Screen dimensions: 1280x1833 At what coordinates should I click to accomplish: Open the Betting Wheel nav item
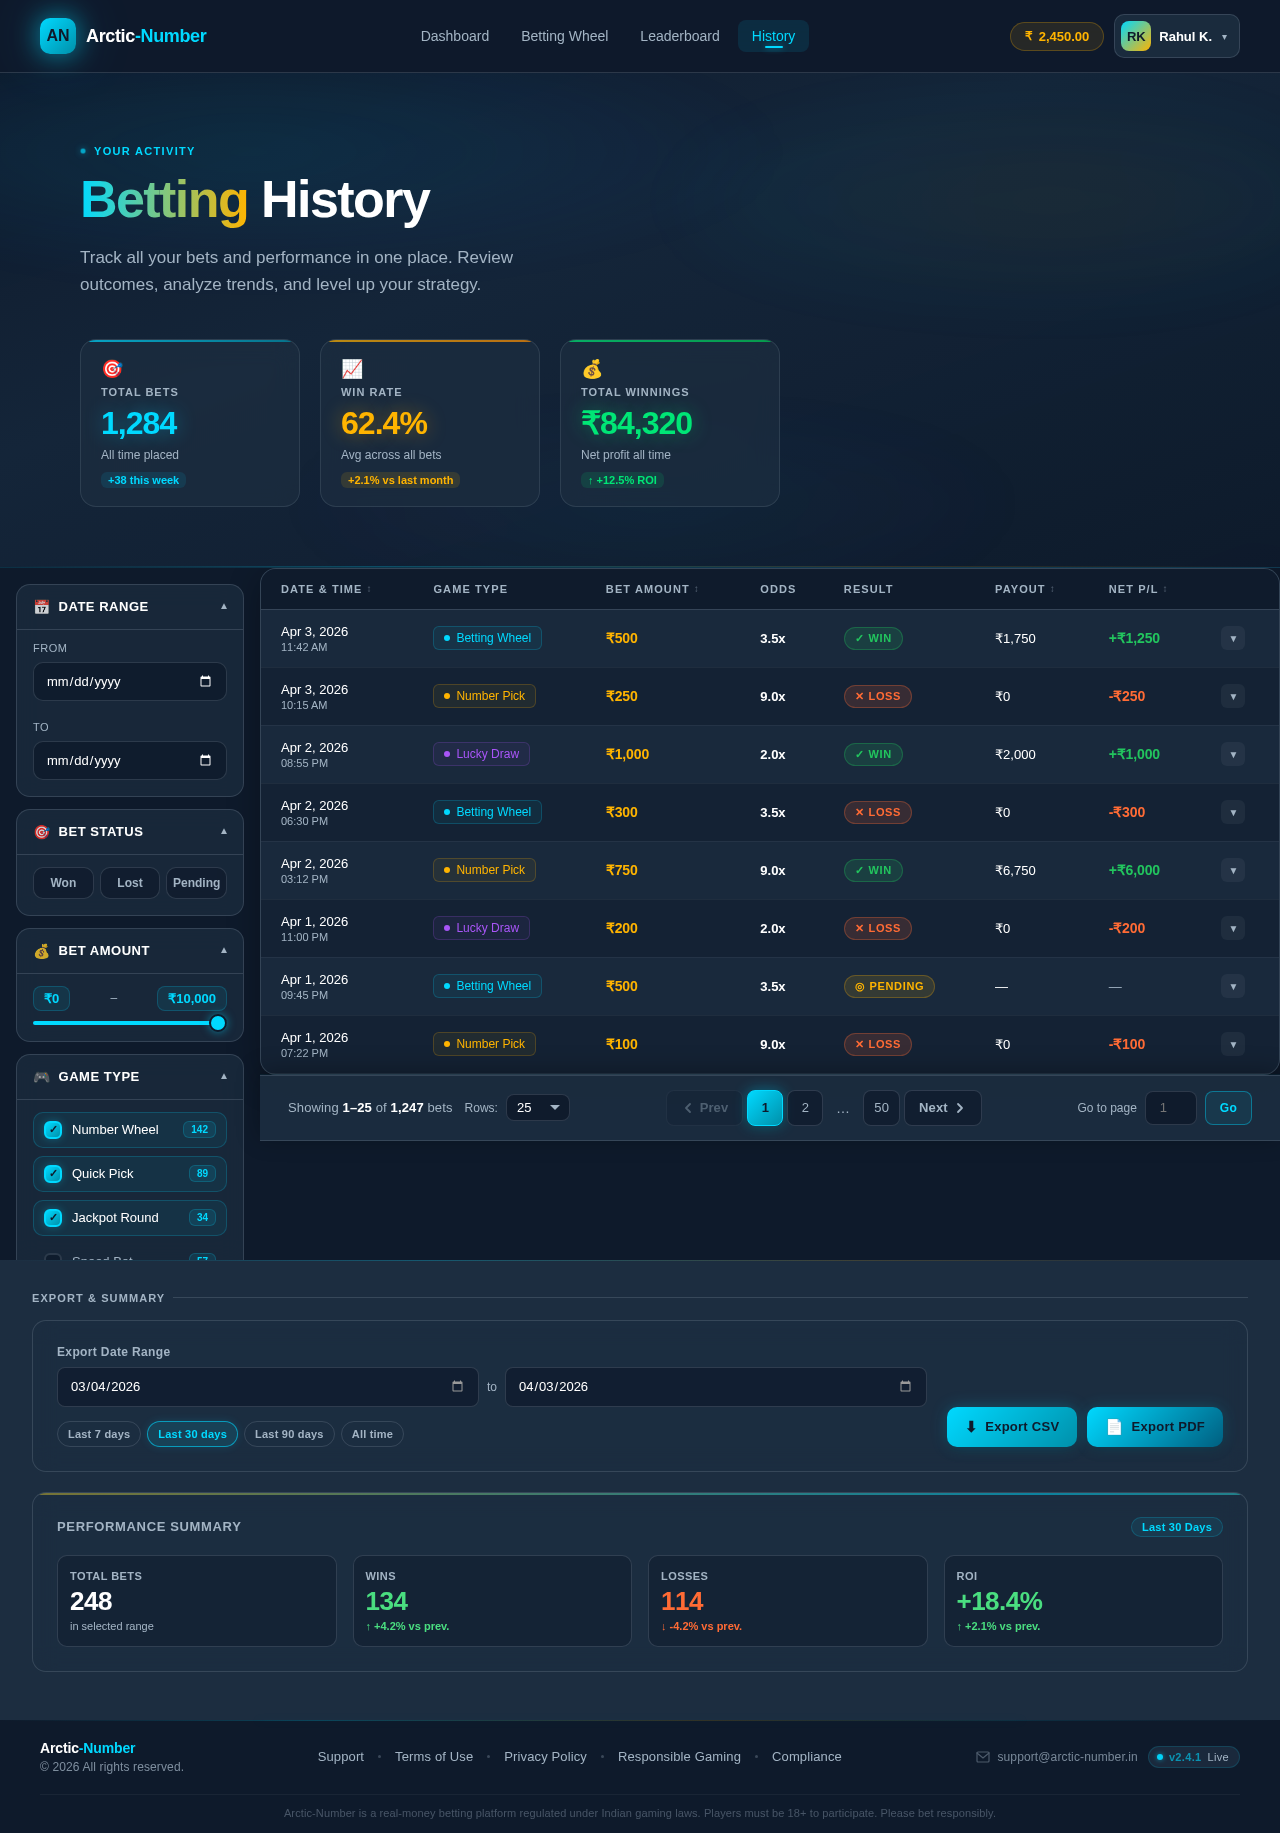coord(564,36)
